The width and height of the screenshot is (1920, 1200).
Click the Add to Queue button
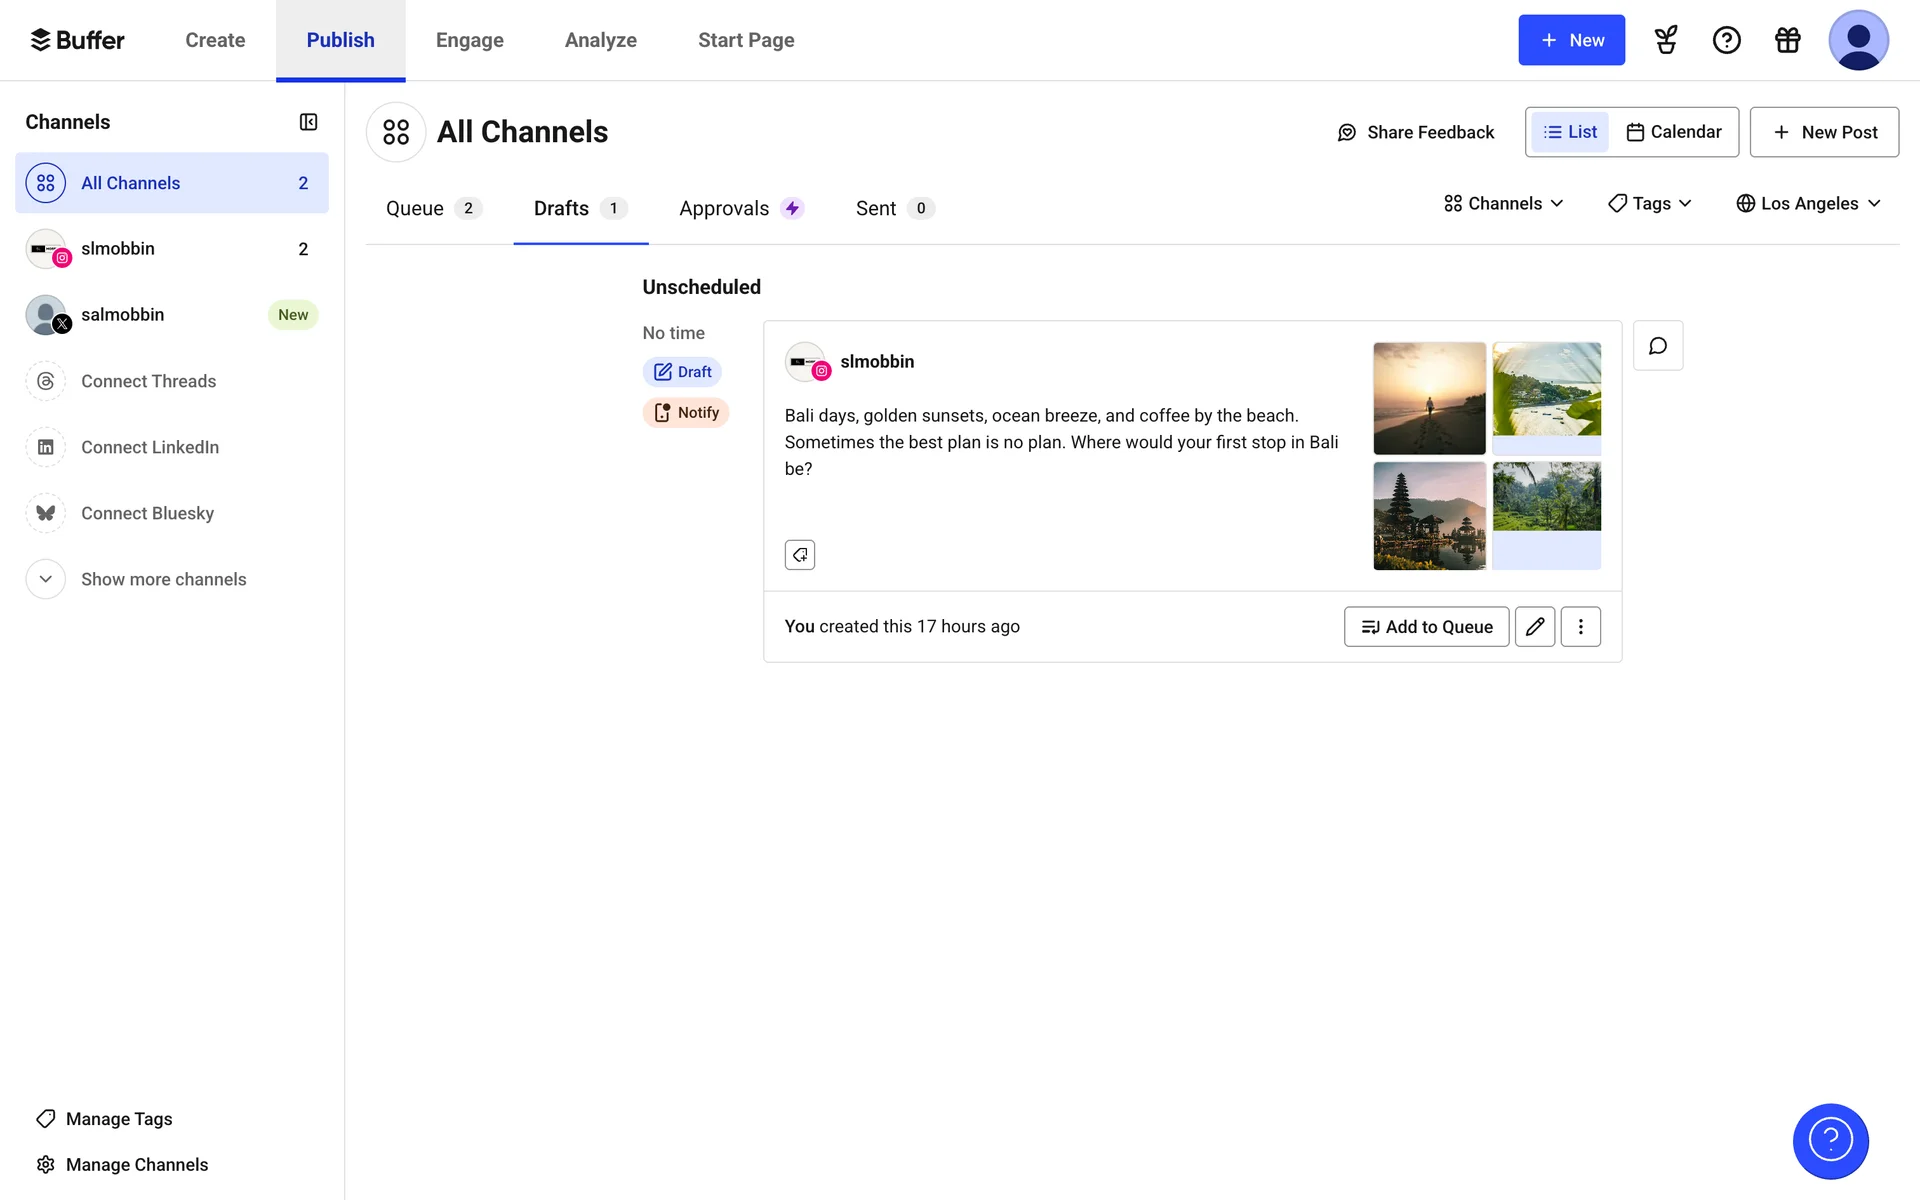click(1426, 627)
